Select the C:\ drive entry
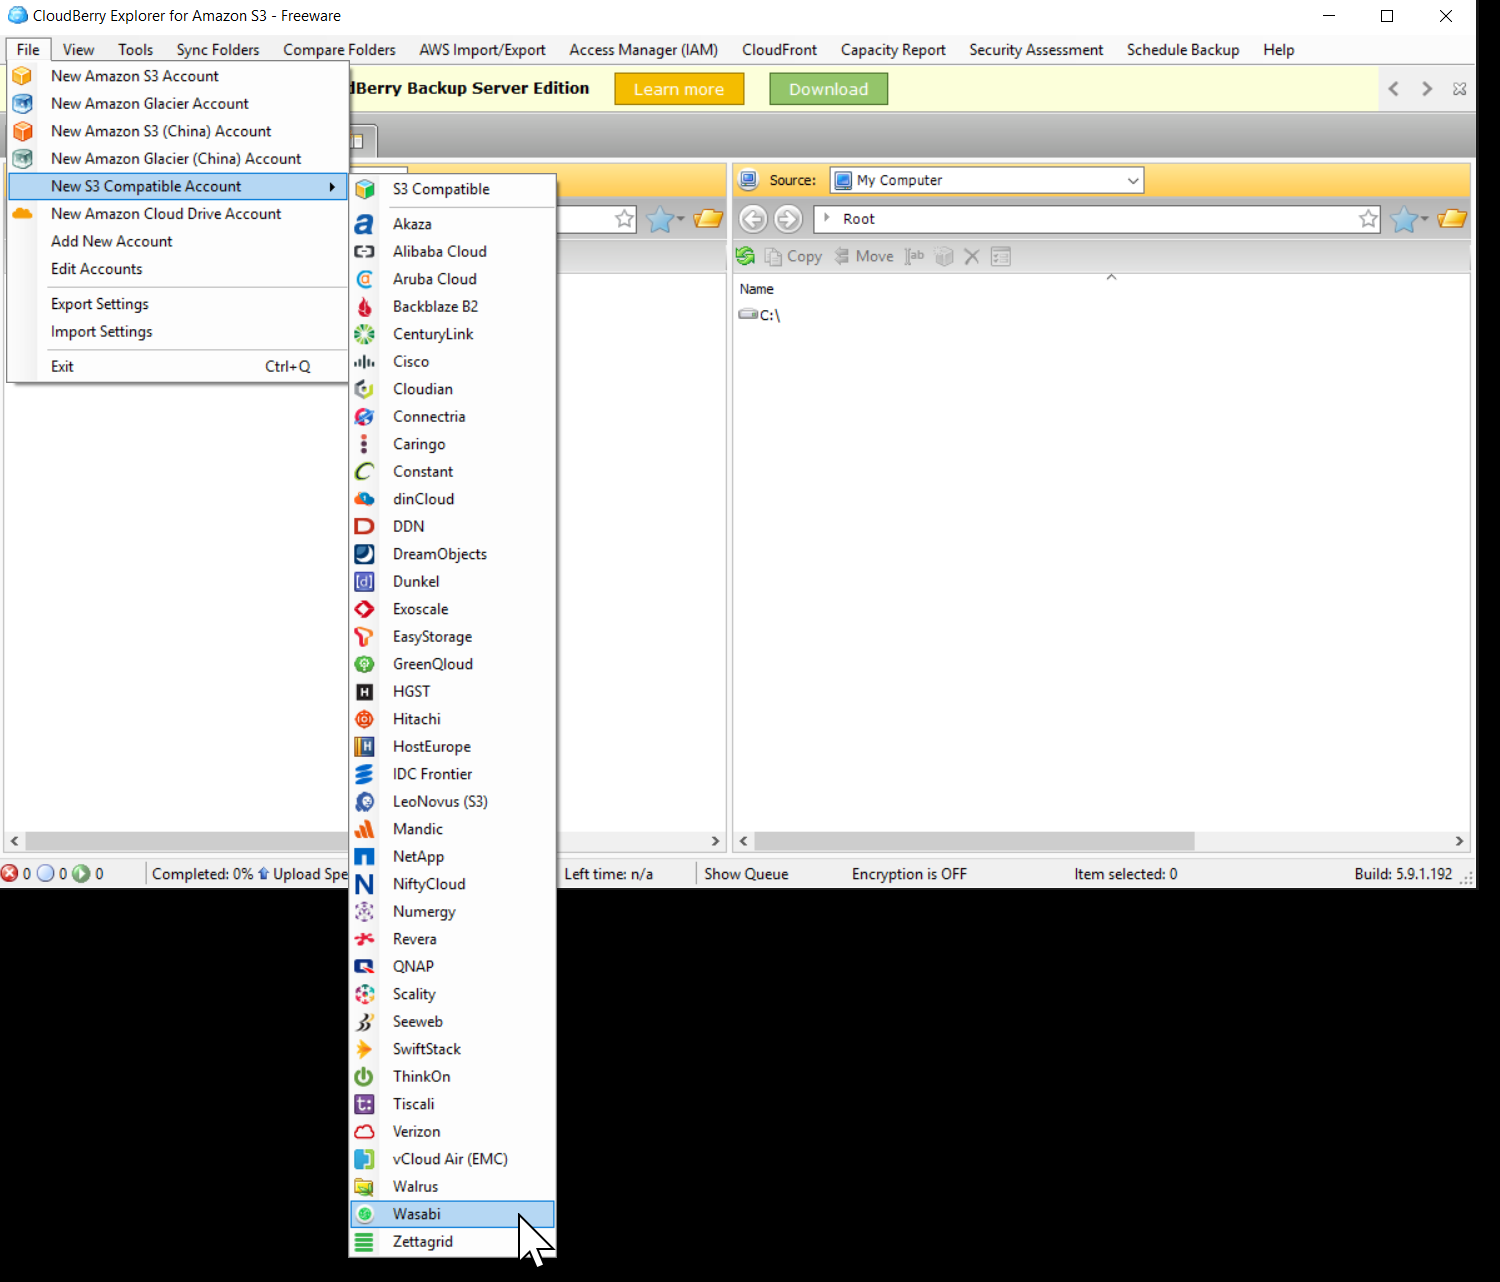1500x1282 pixels. point(760,315)
